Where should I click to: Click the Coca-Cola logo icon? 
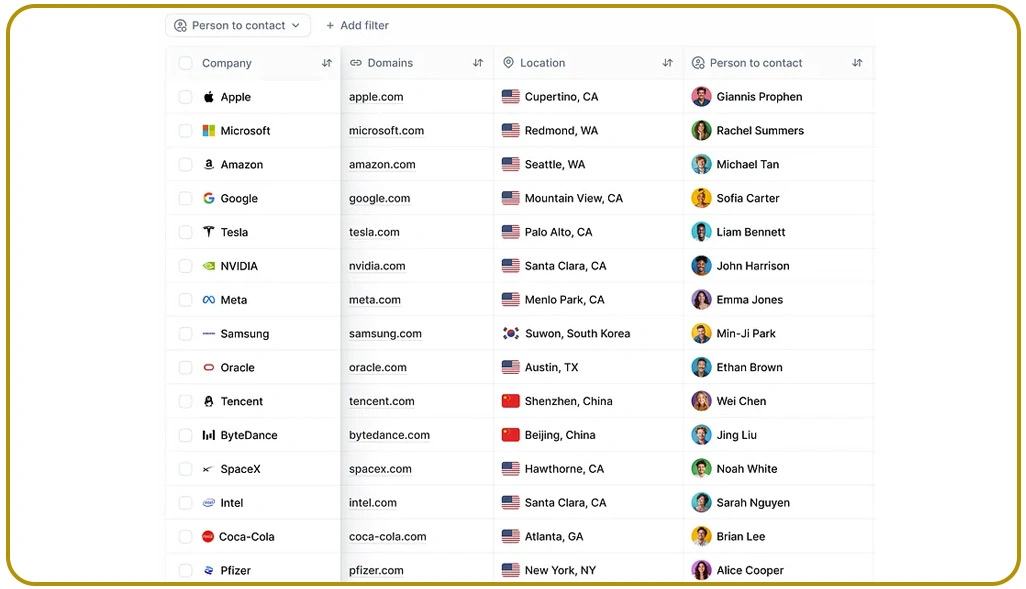coord(208,537)
